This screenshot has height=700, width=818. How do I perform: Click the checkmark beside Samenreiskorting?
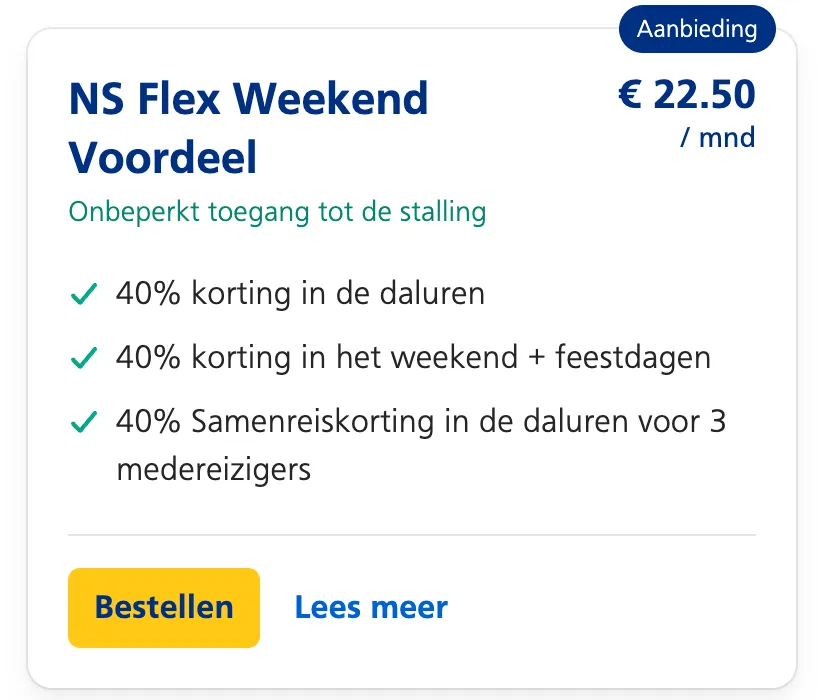tap(84, 422)
